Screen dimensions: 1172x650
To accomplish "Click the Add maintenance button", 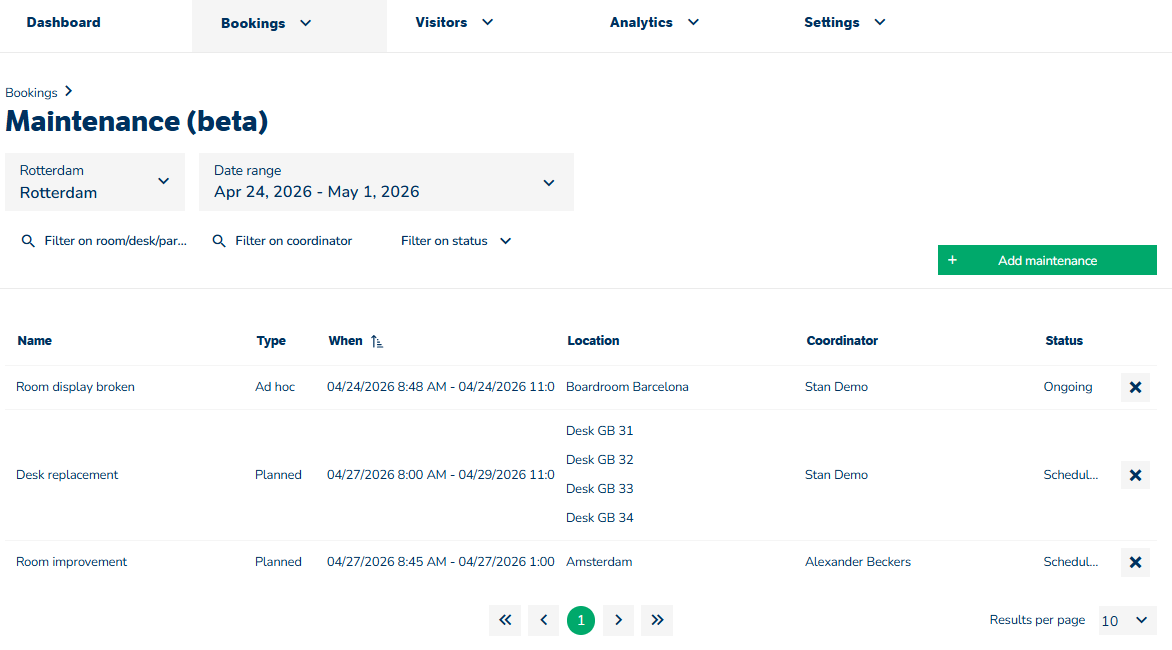I will point(1047,260).
